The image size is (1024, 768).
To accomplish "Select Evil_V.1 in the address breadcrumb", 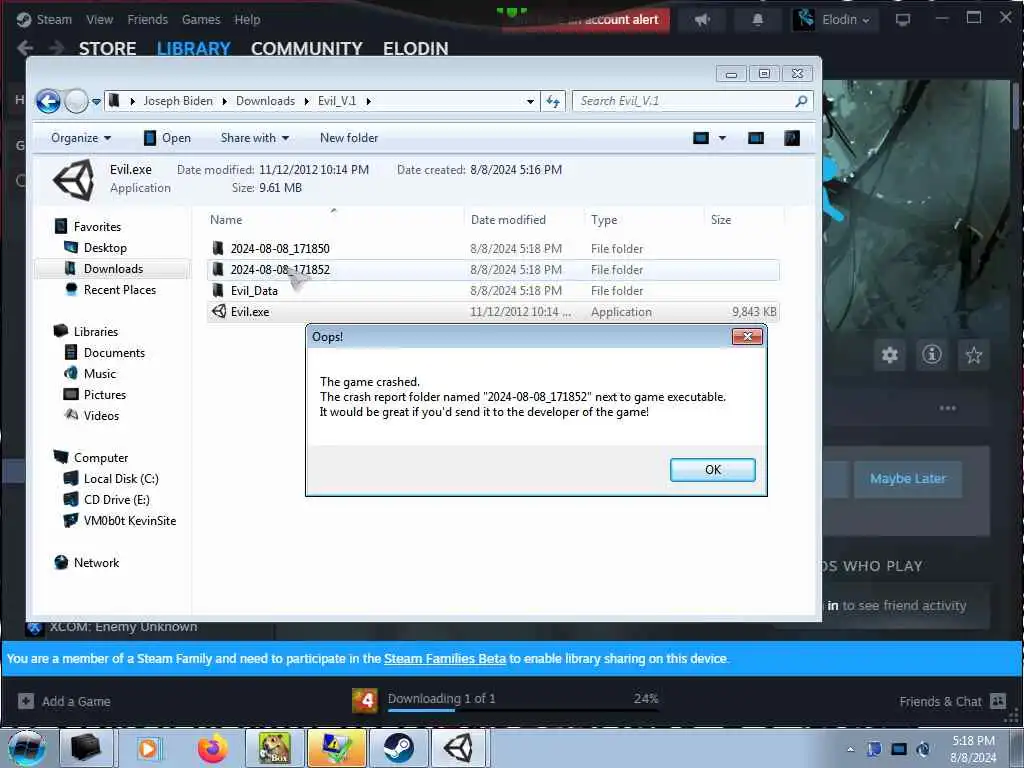I will [337, 101].
